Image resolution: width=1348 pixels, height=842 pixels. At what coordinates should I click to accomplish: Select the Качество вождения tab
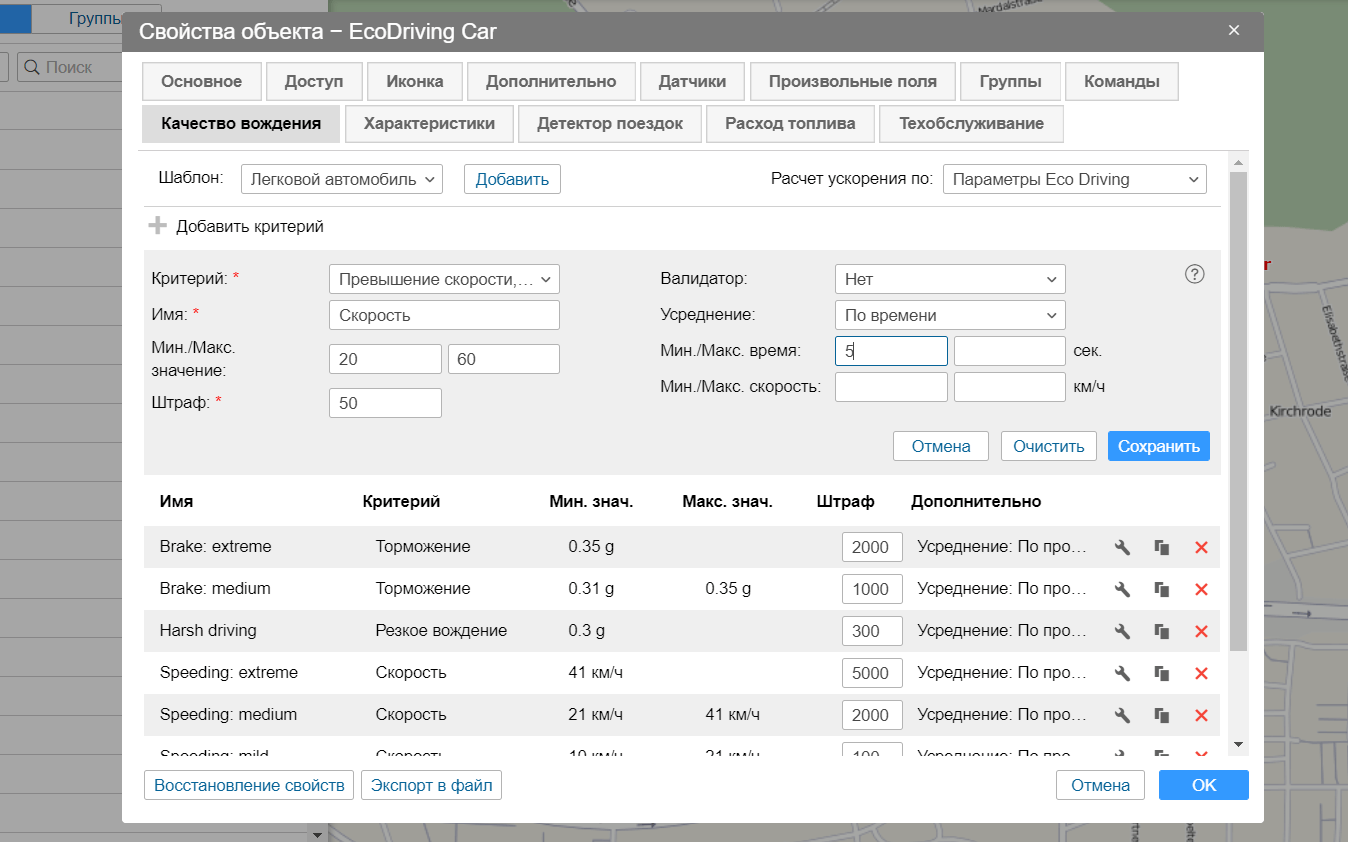241,124
